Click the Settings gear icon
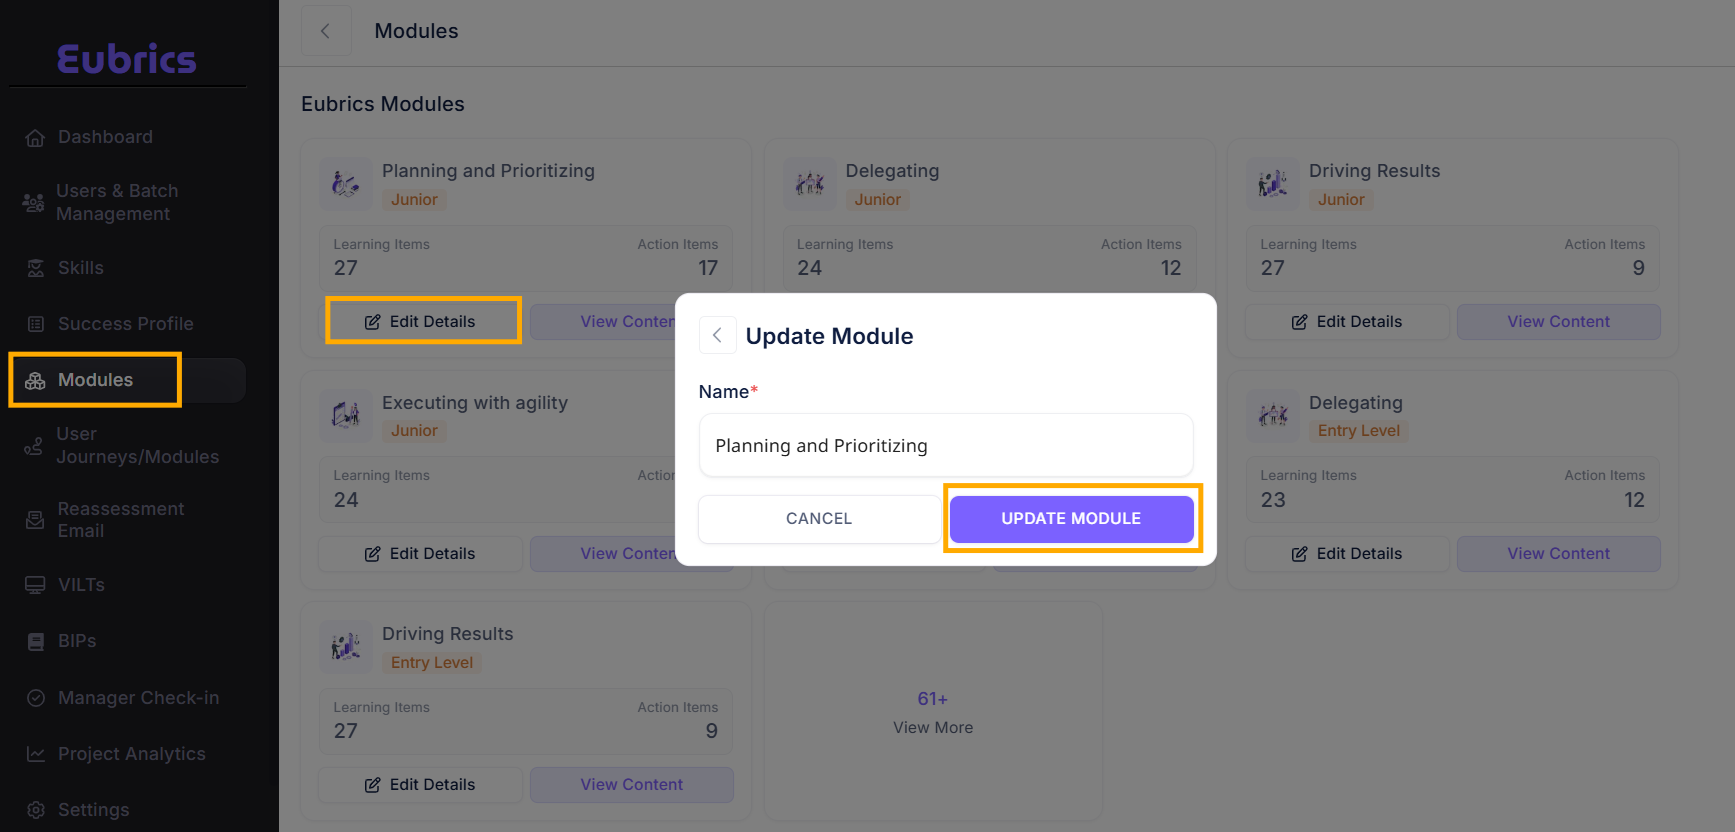This screenshot has height=832, width=1735. point(35,810)
